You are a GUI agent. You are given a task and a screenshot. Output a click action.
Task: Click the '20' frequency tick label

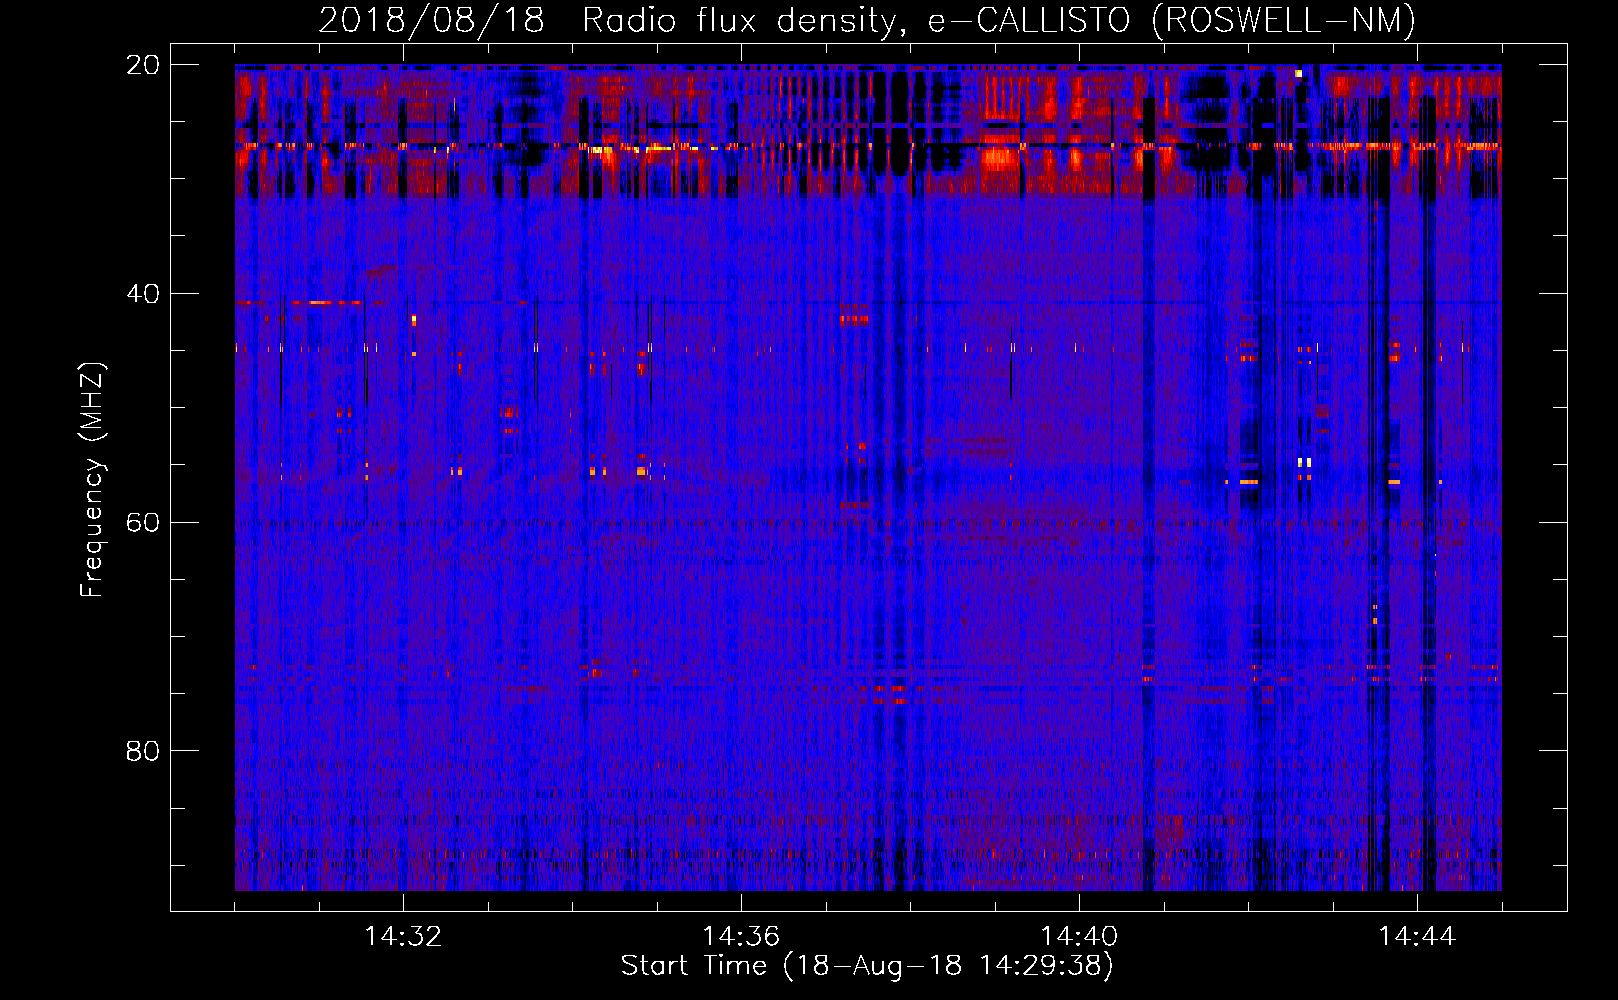click(143, 65)
